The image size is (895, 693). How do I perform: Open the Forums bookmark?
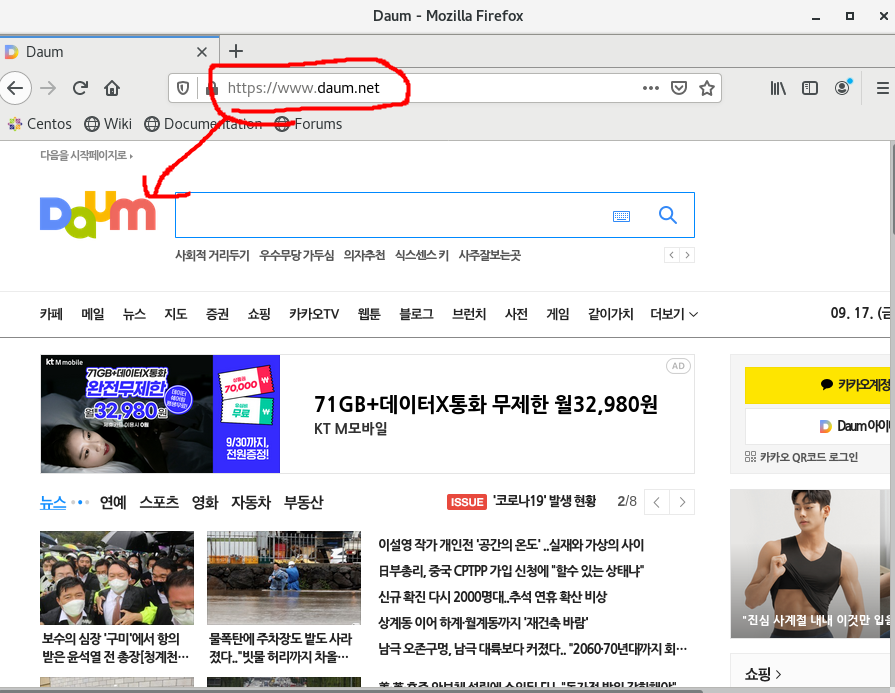point(308,124)
